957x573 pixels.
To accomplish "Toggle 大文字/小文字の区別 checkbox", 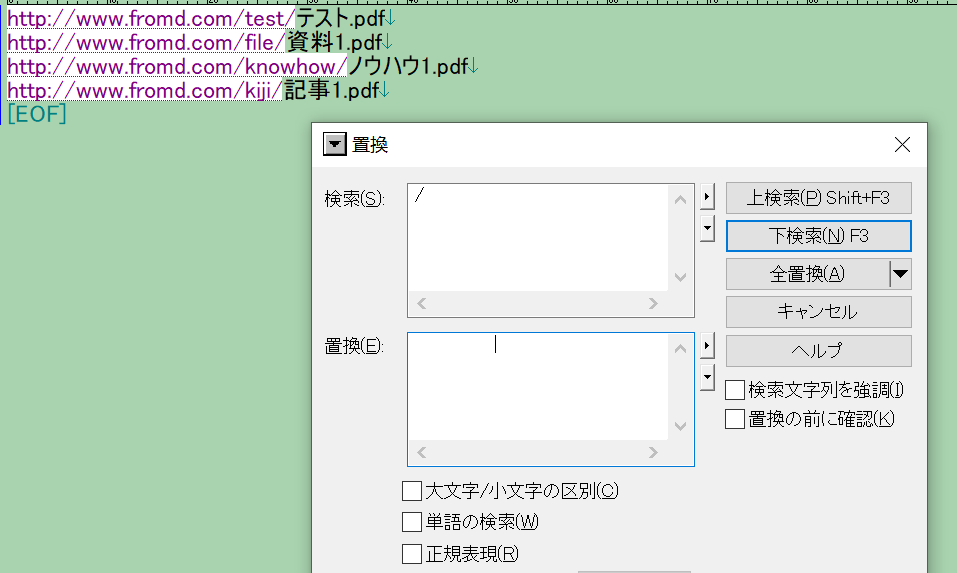I will pos(412,491).
